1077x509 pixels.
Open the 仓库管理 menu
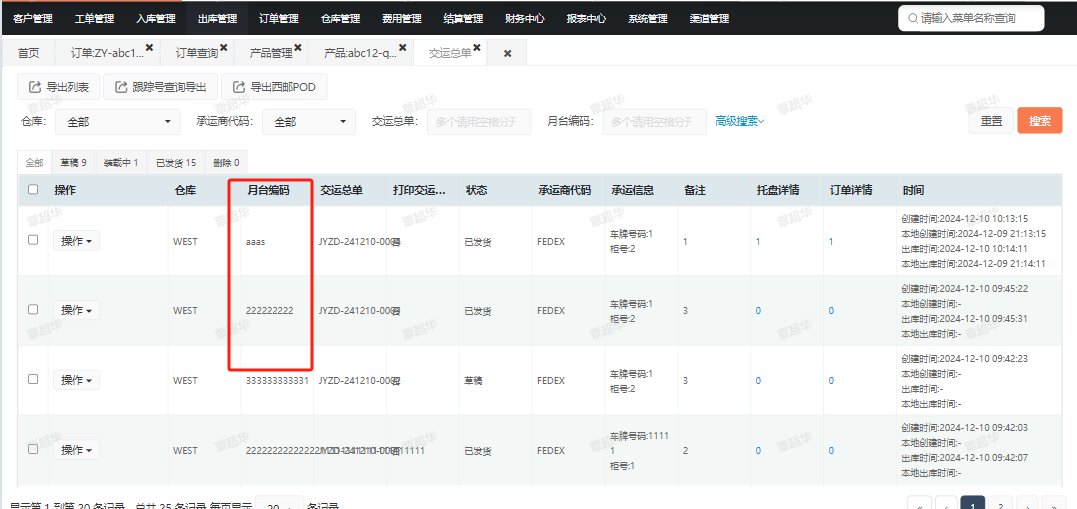[340, 19]
